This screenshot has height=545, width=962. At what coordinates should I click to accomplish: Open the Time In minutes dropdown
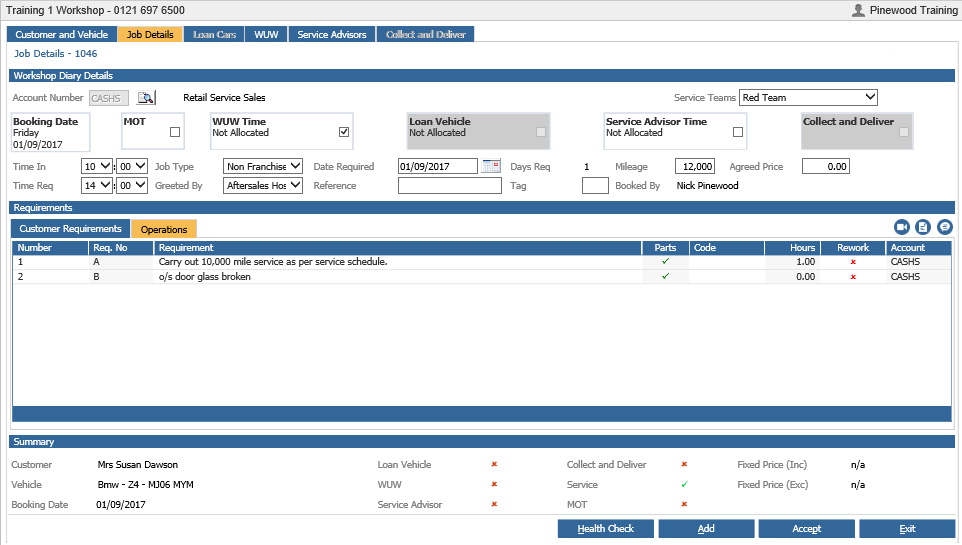[x=132, y=166]
